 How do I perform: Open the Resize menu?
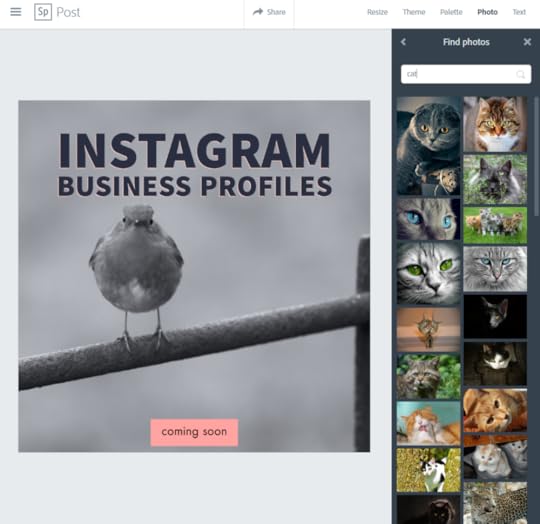(x=377, y=12)
